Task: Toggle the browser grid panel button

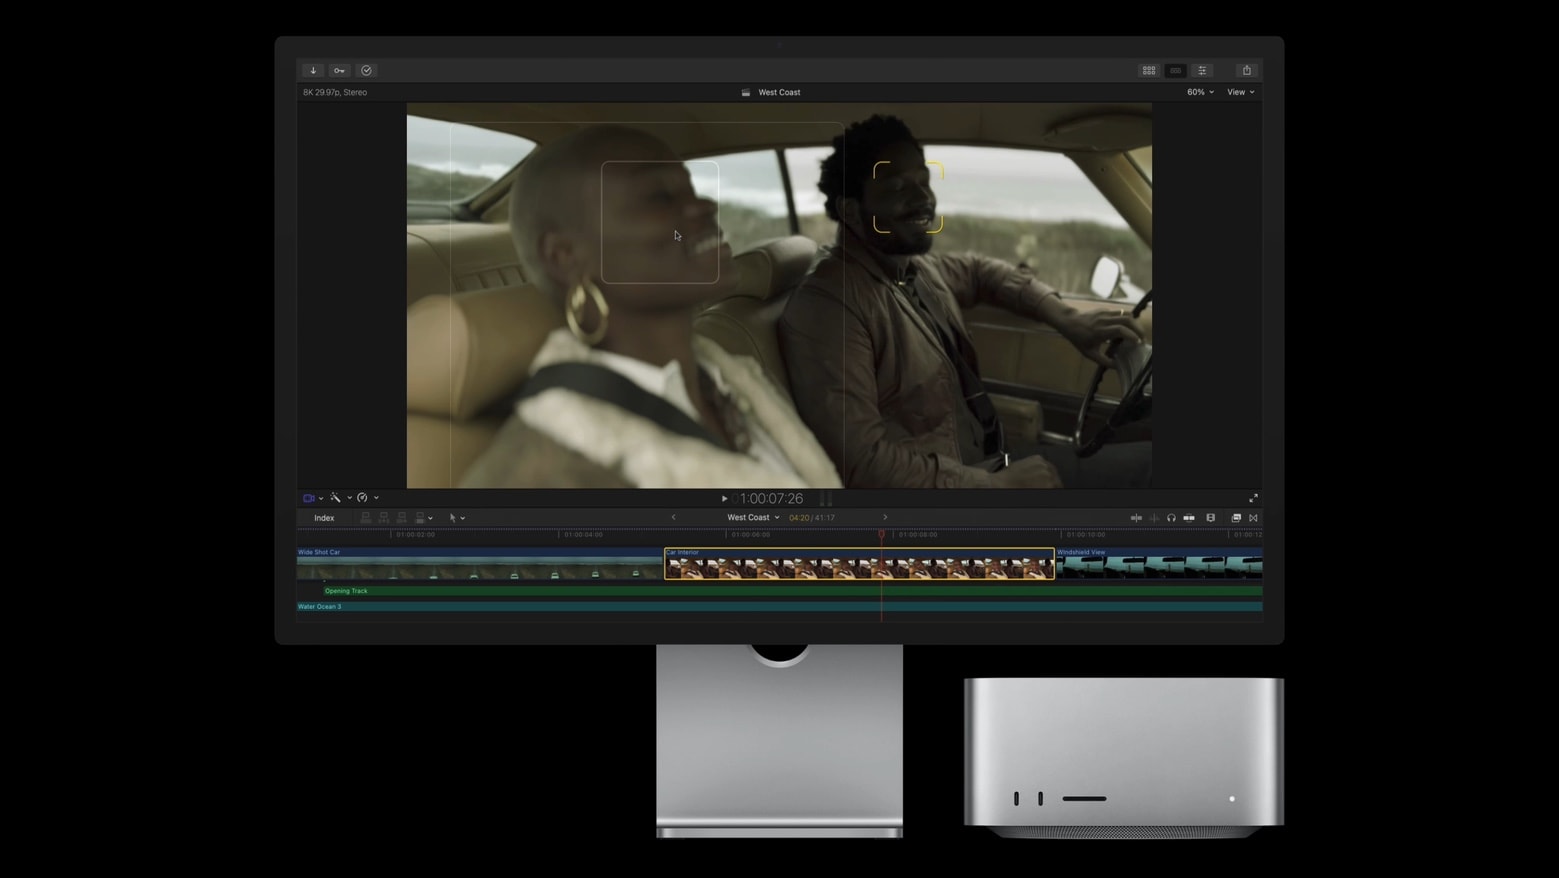Action: click(1149, 71)
